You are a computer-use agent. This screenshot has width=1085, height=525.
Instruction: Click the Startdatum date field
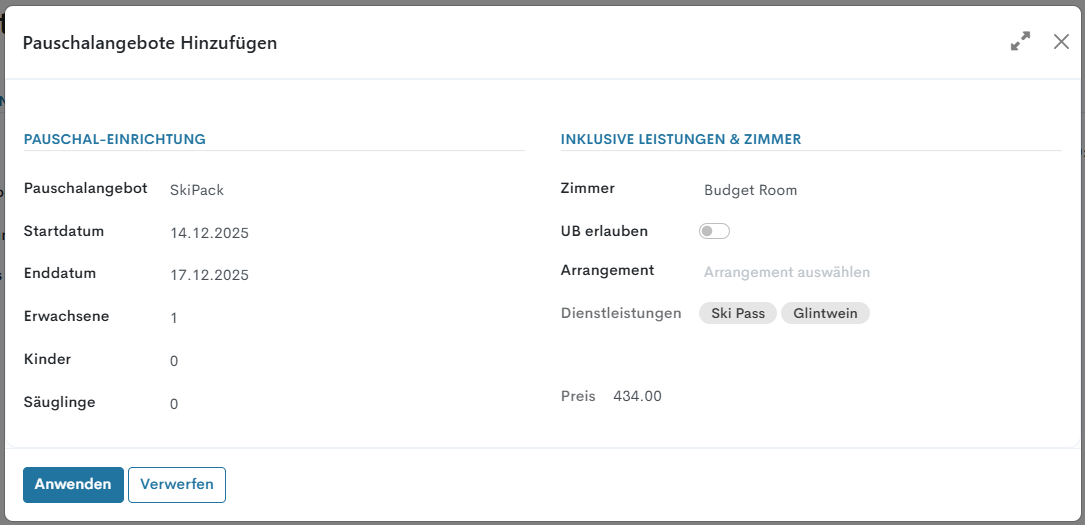(x=209, y=233)
